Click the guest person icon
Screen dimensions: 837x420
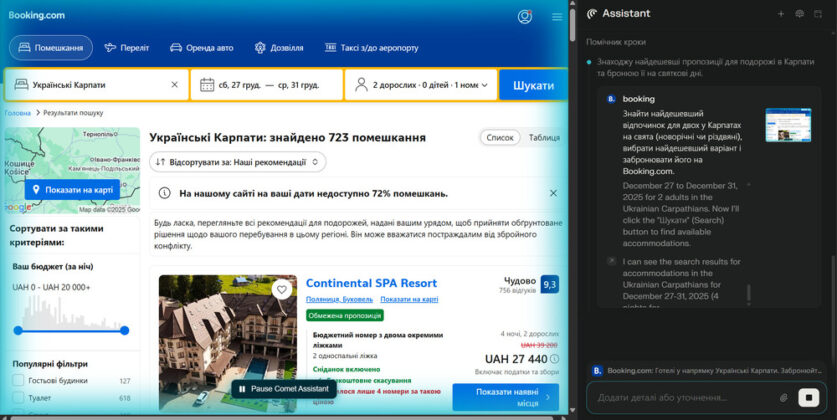(x=361, y=84)
